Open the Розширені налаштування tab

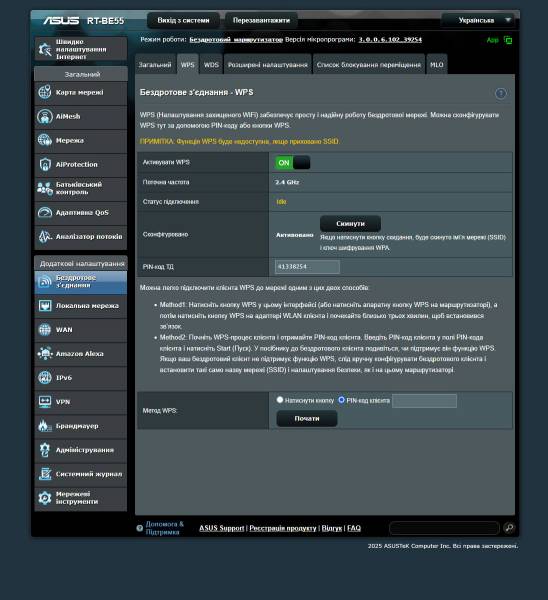pyautogui.click(x=268, y=65)
